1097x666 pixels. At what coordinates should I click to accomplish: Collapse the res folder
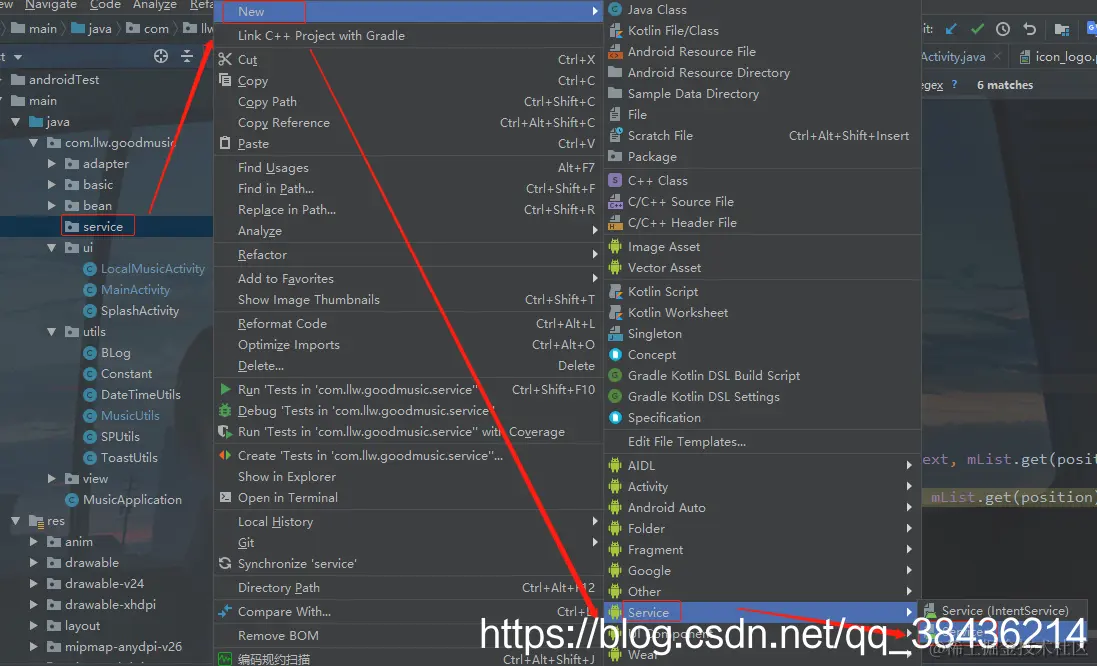(15, 520)
